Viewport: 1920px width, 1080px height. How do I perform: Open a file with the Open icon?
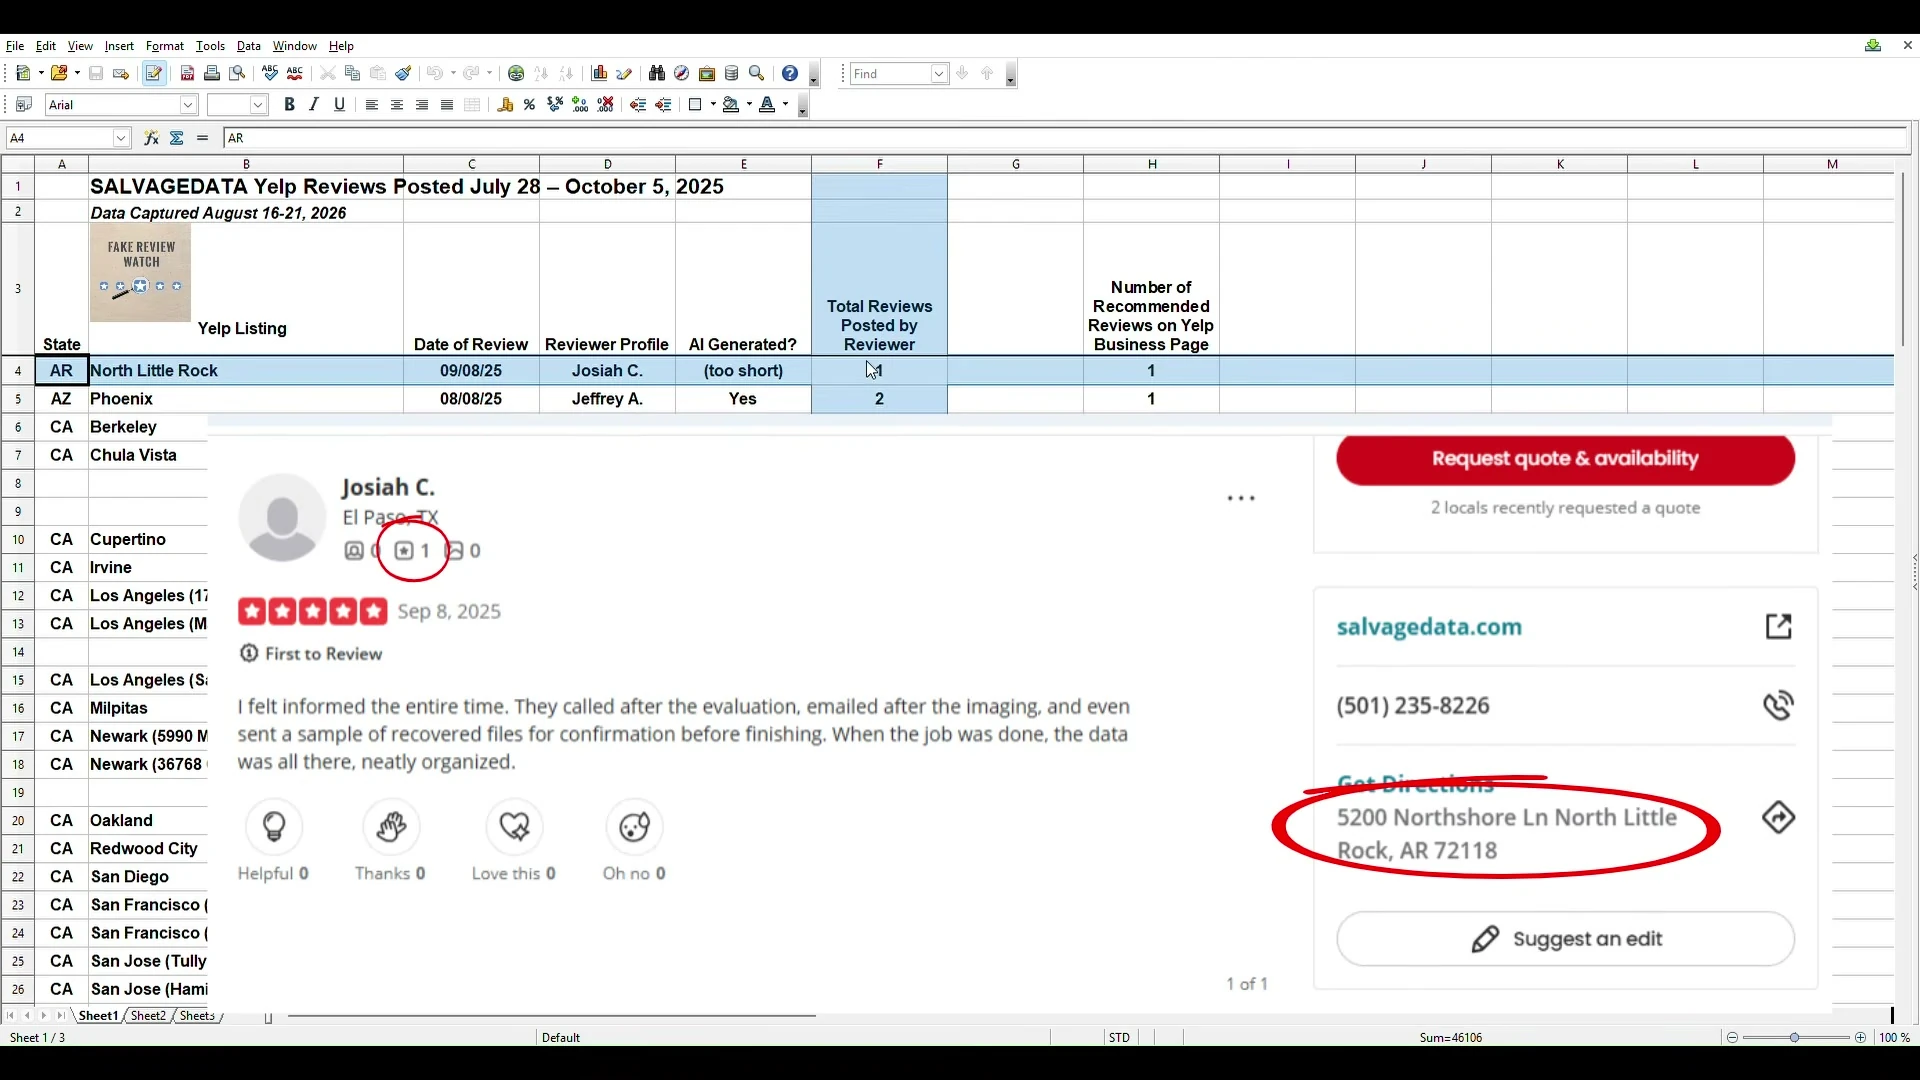(x=59, y=73)
